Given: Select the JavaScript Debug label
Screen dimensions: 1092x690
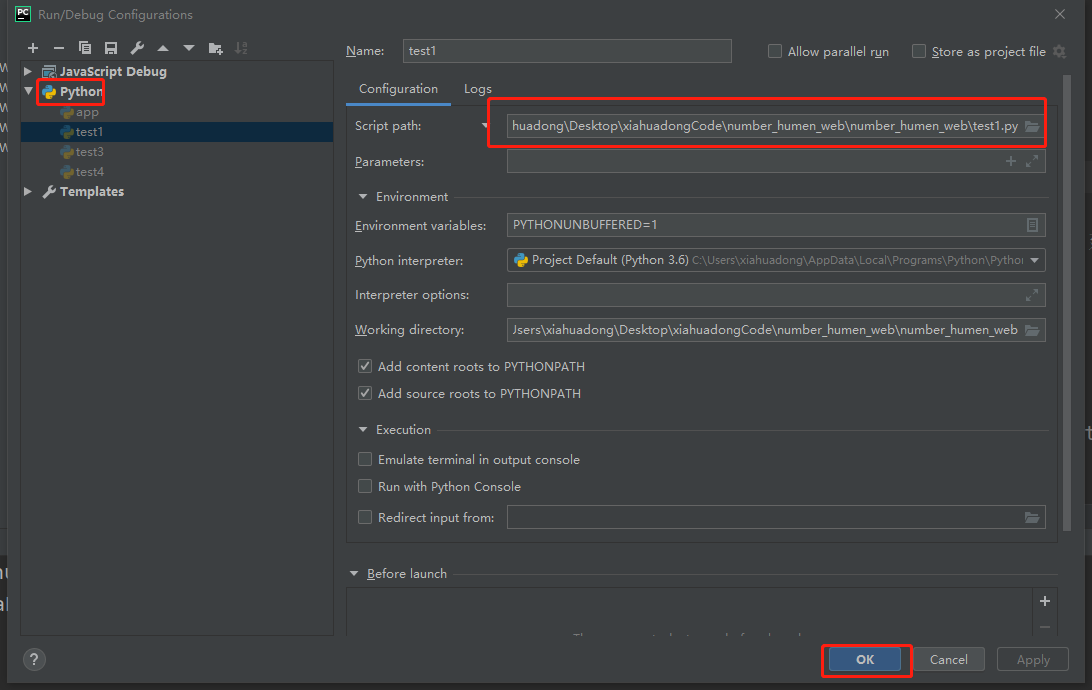Looking at the screenshot, I should point(113,71).
